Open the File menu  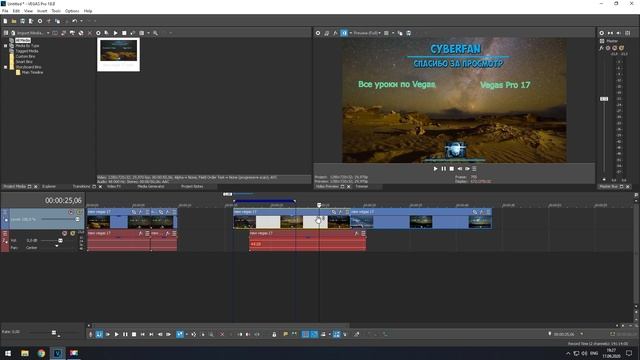click(x=5, y=11)
